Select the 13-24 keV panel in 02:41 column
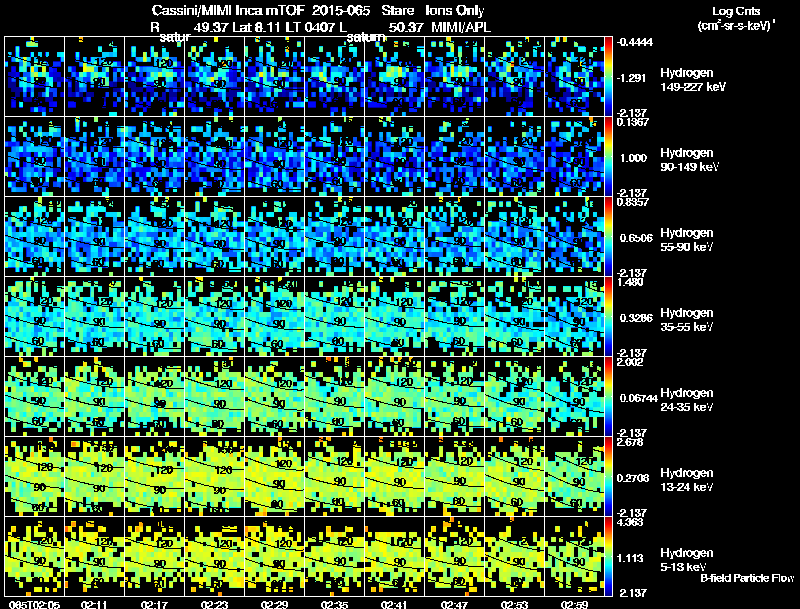Image resolution: width=800 pixels, height=609 pixels. 395,476
